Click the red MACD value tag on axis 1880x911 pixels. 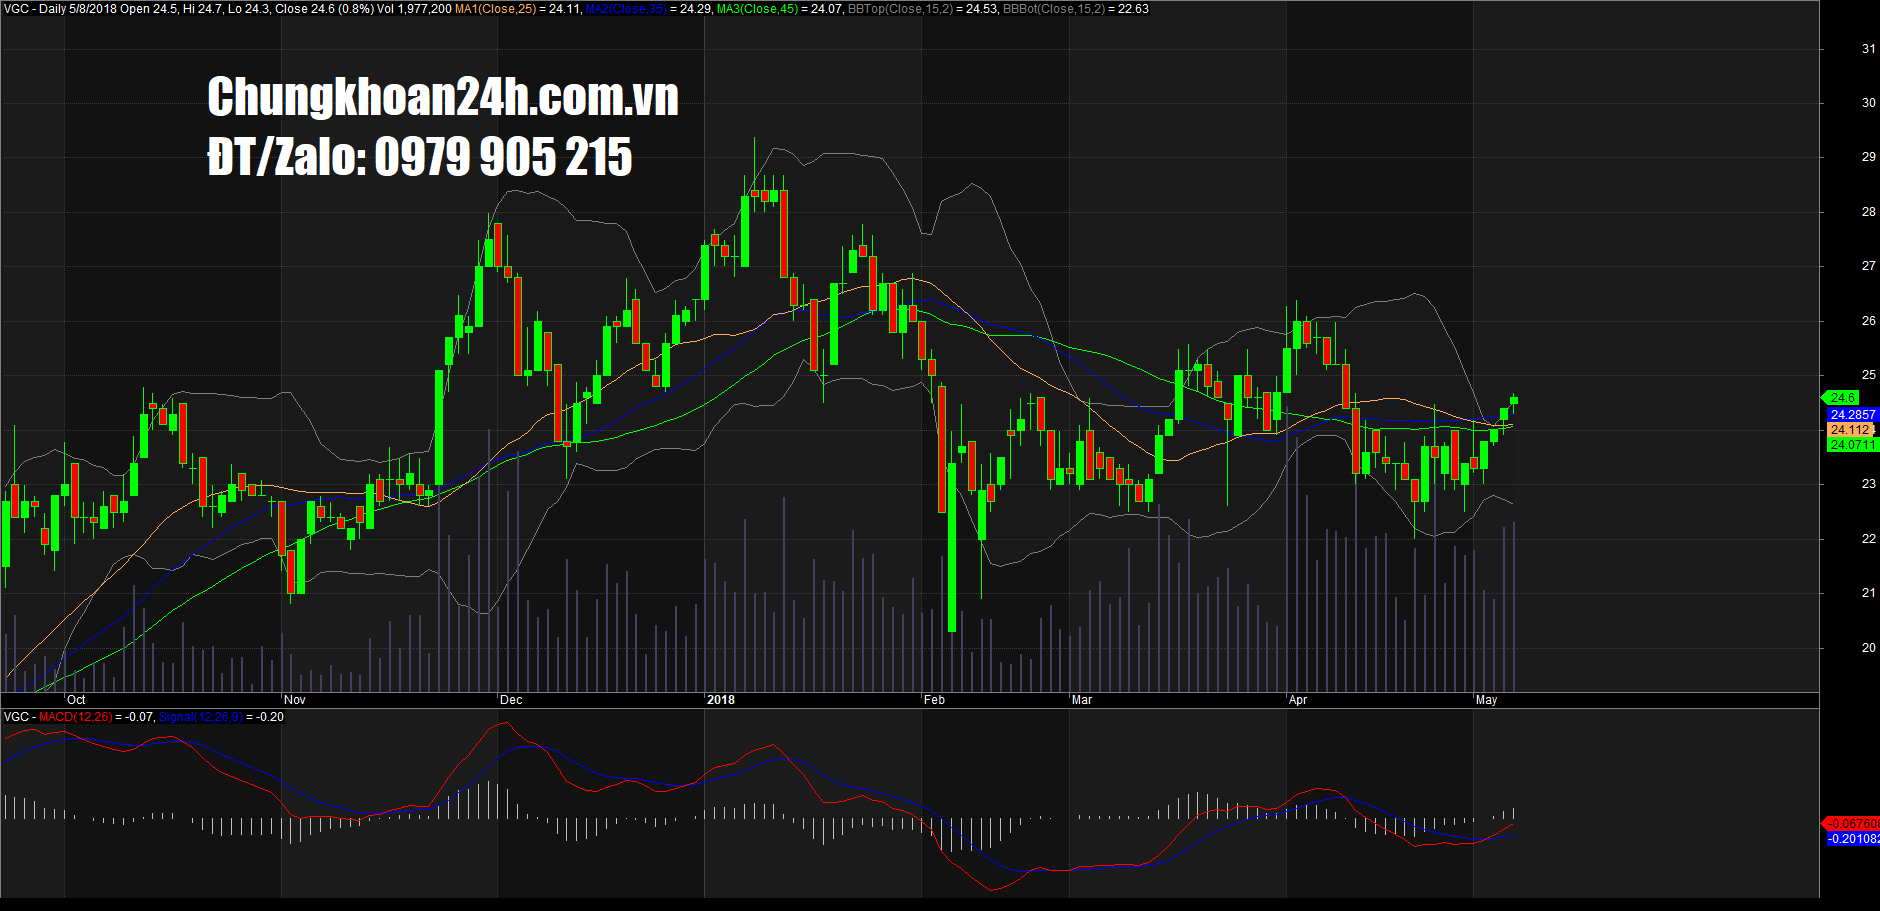pos(1852,824)
